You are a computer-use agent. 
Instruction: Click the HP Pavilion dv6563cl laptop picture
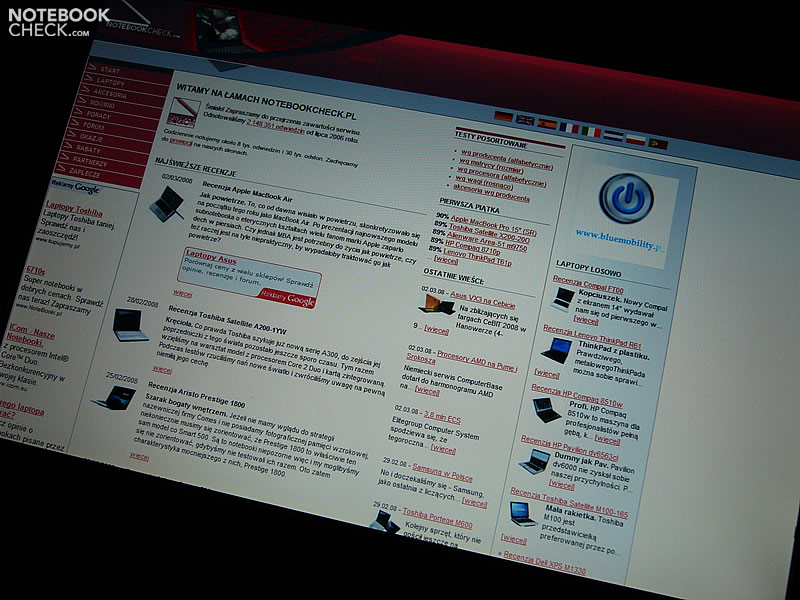tap(535, 462)
